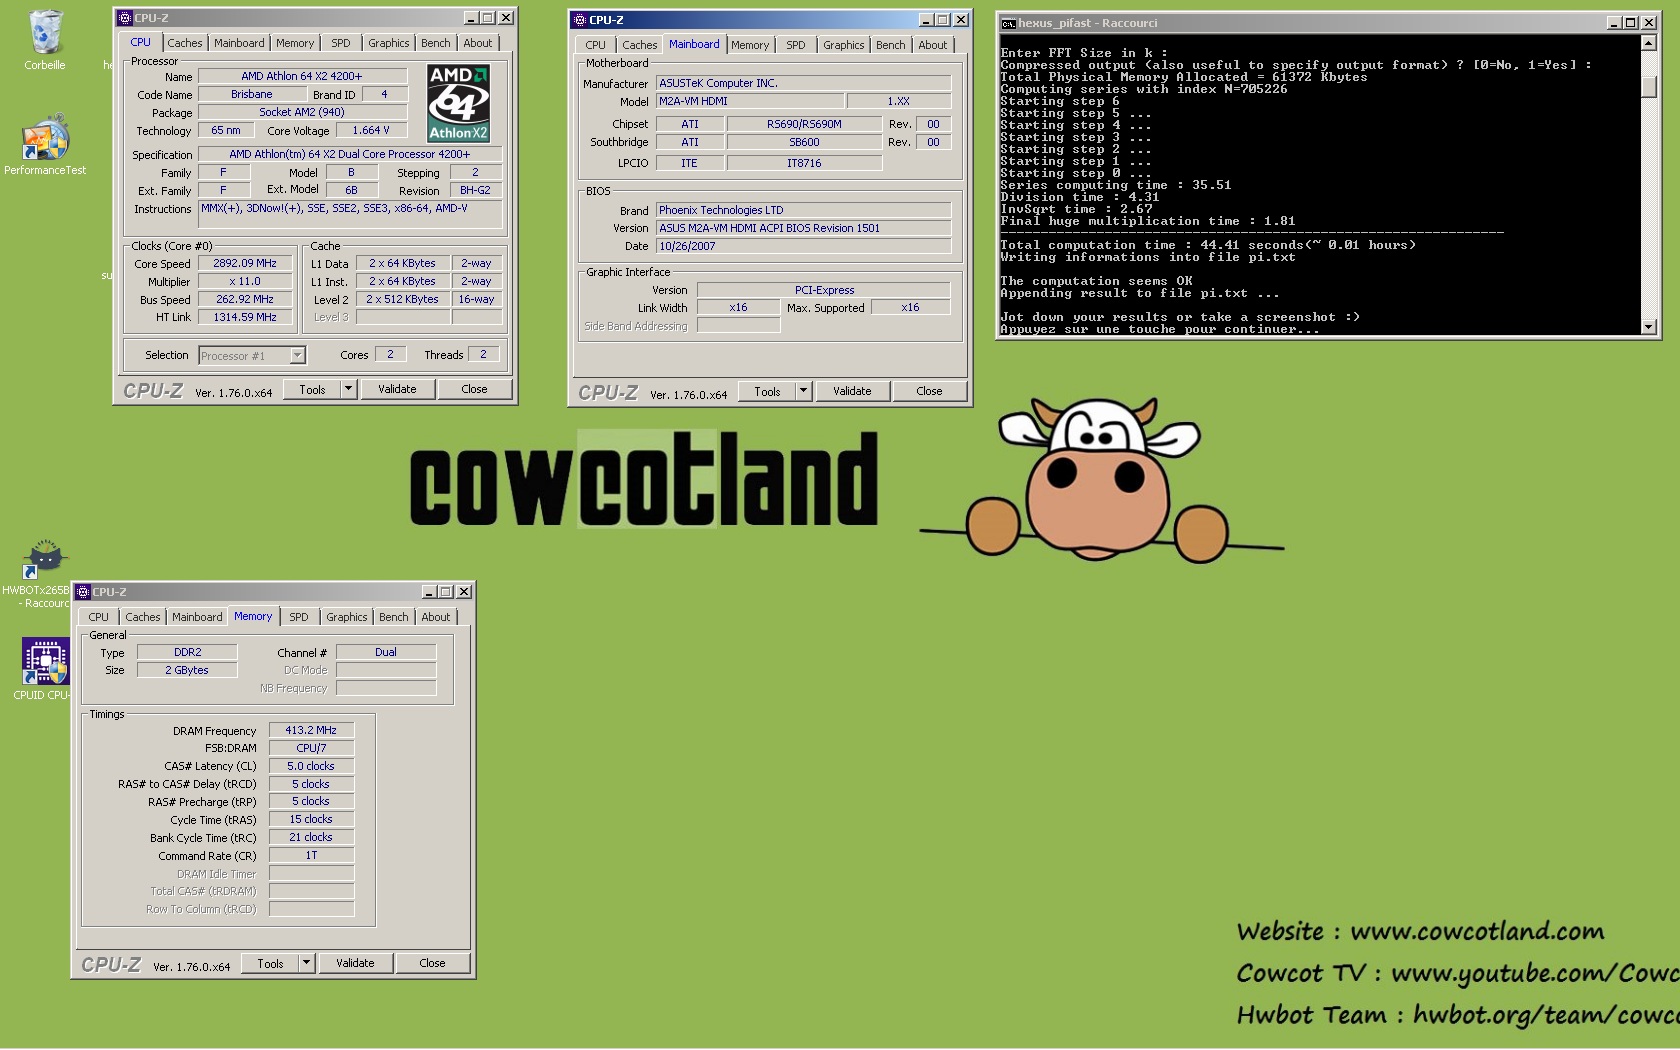This screenshot has width=1680, height=1050.
Task: Go to Bench tab in the Memory window
Action: click(x=393, y=617)
